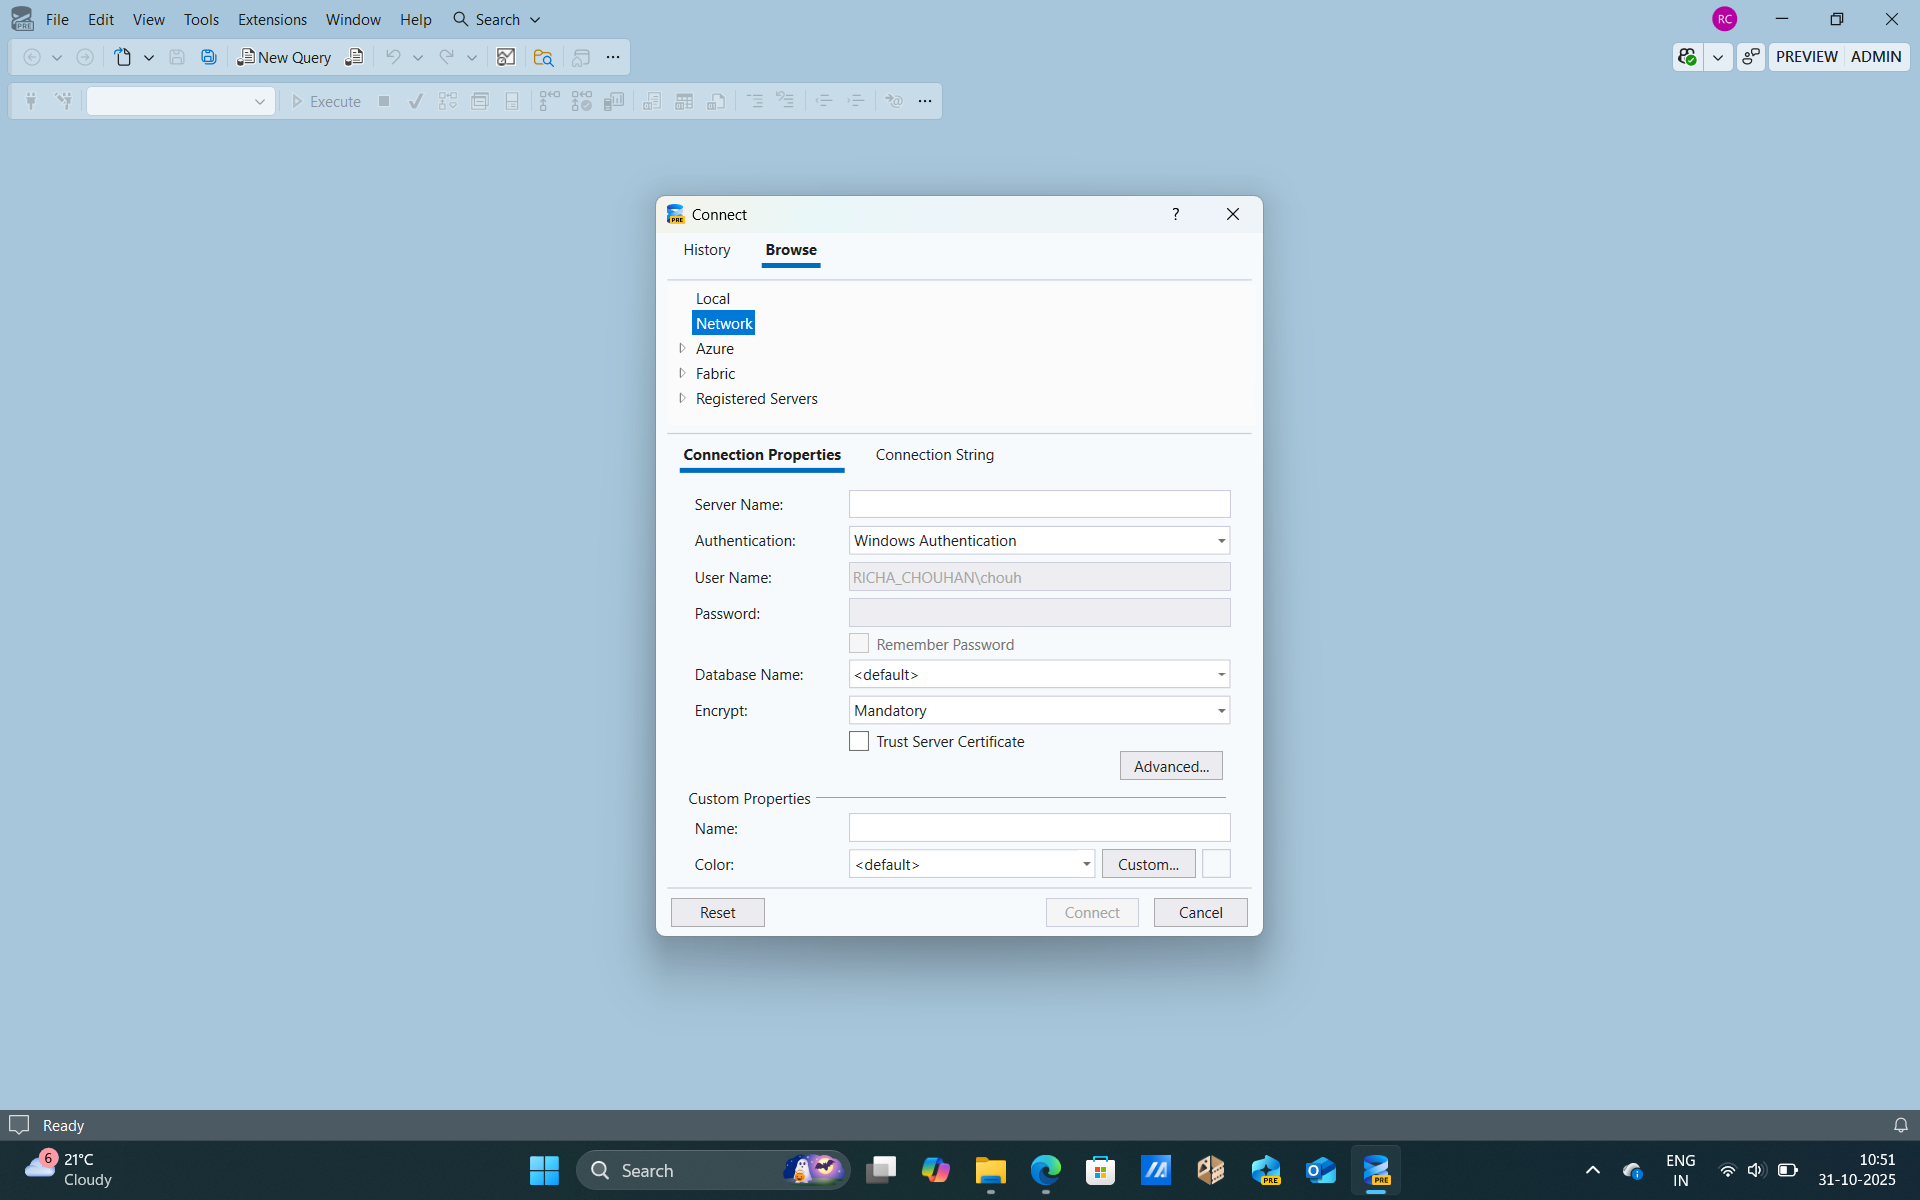The width and height of the screenshot is (1920, 1200).
Task: Open the notifications bell in the status bar
Action: tap(1900, 1125)
